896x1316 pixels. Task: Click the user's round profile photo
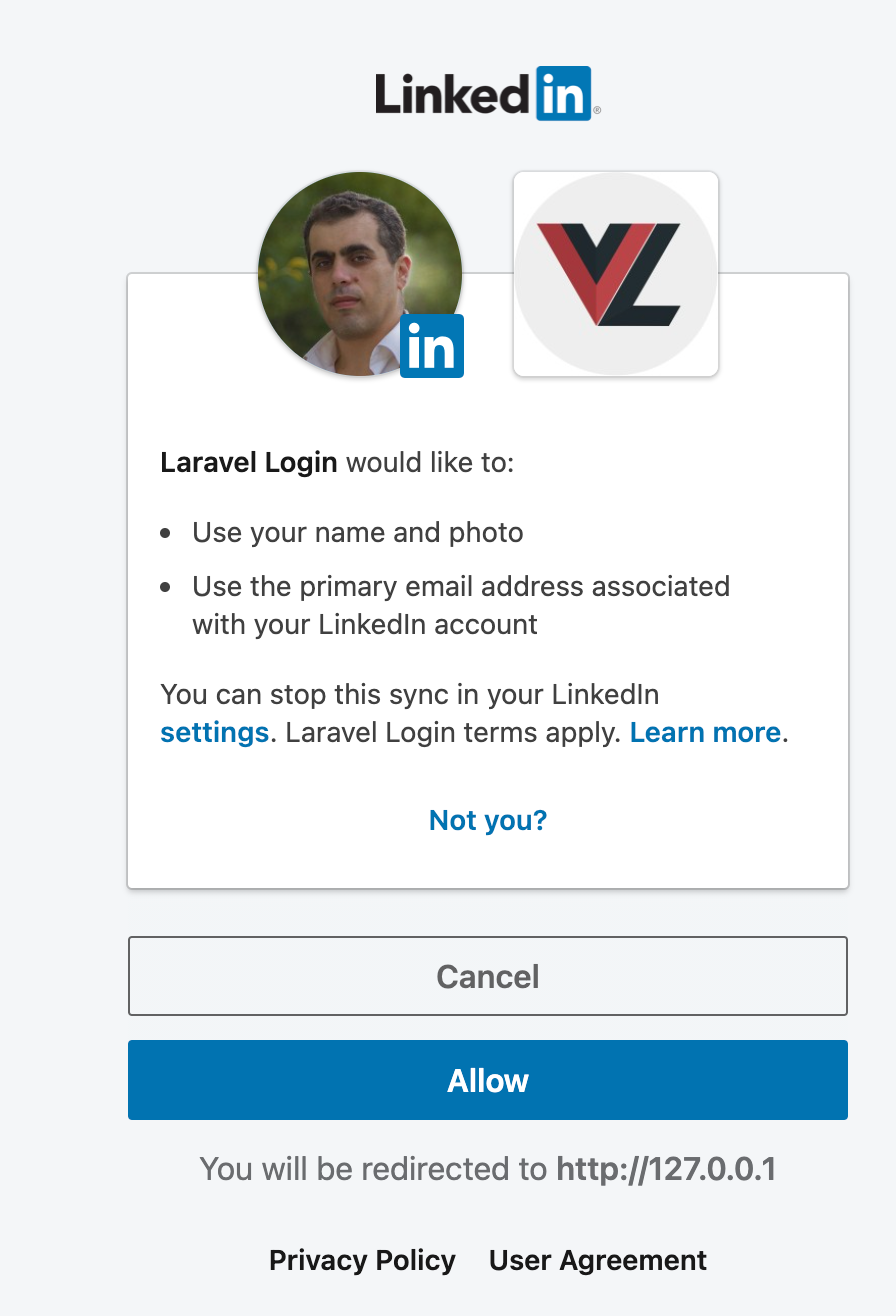coord(360,274)
